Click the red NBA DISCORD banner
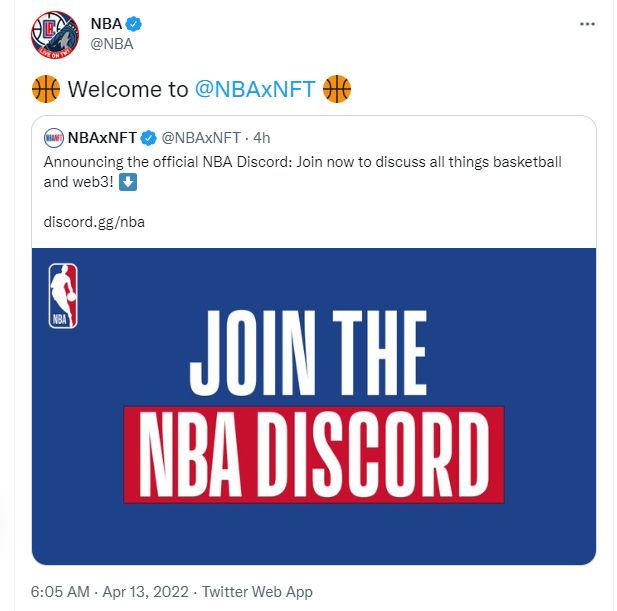 coord(314,454)
